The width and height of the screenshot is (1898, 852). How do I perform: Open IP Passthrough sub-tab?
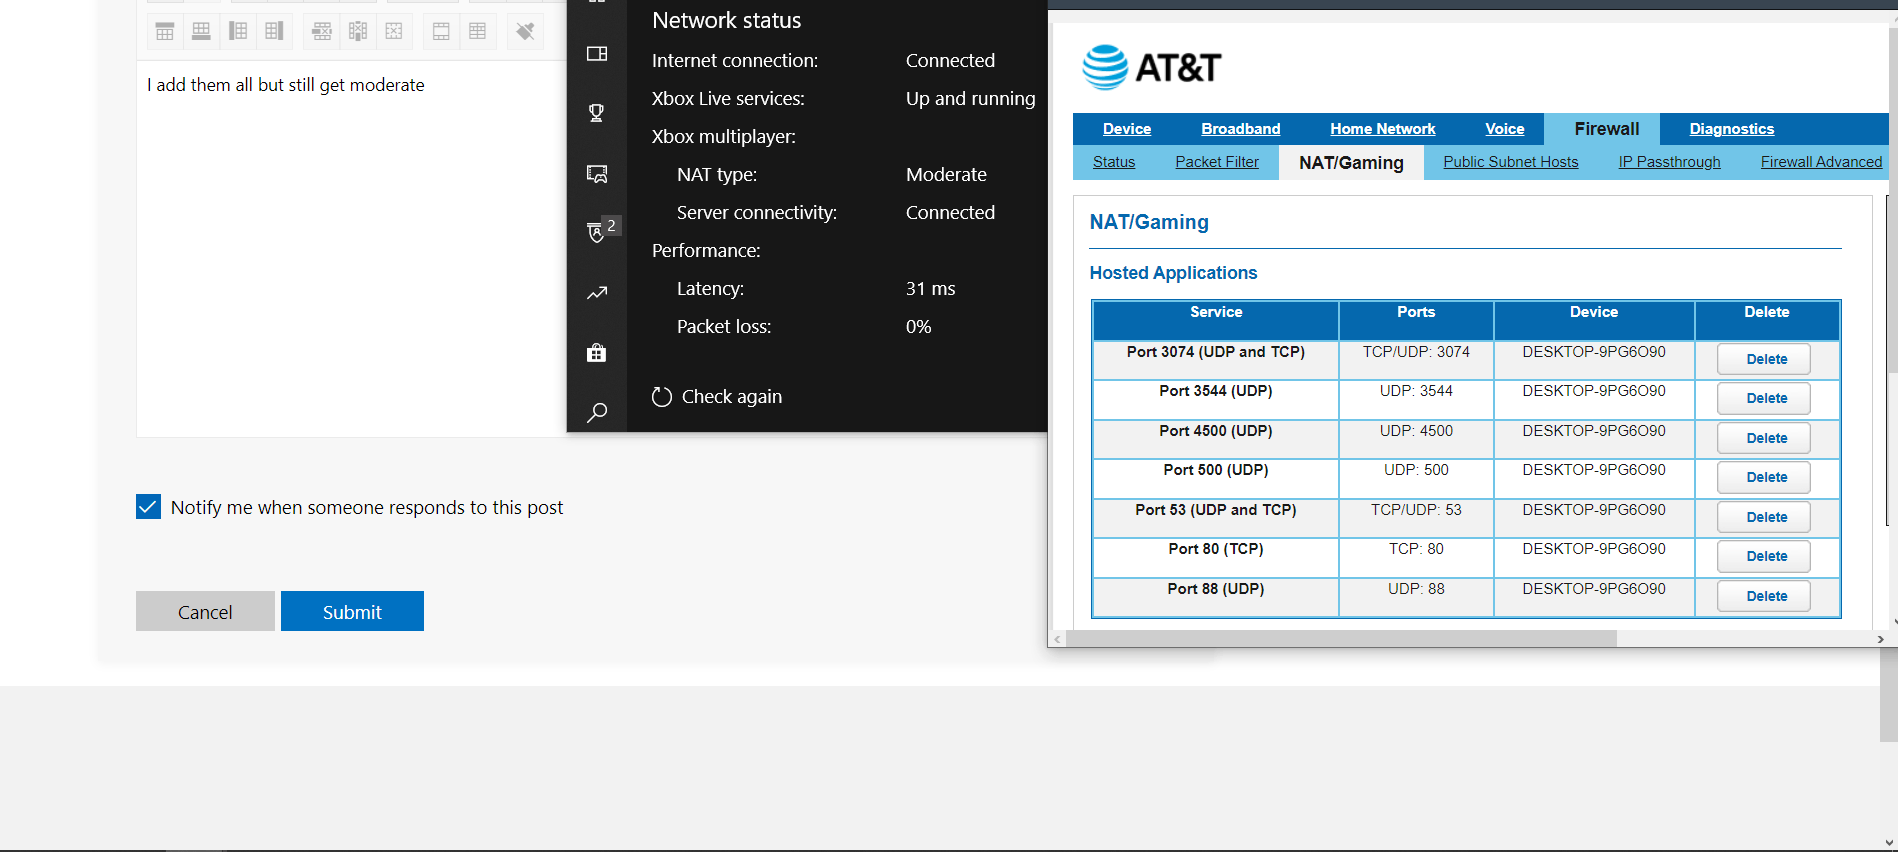pos(1670,162)
